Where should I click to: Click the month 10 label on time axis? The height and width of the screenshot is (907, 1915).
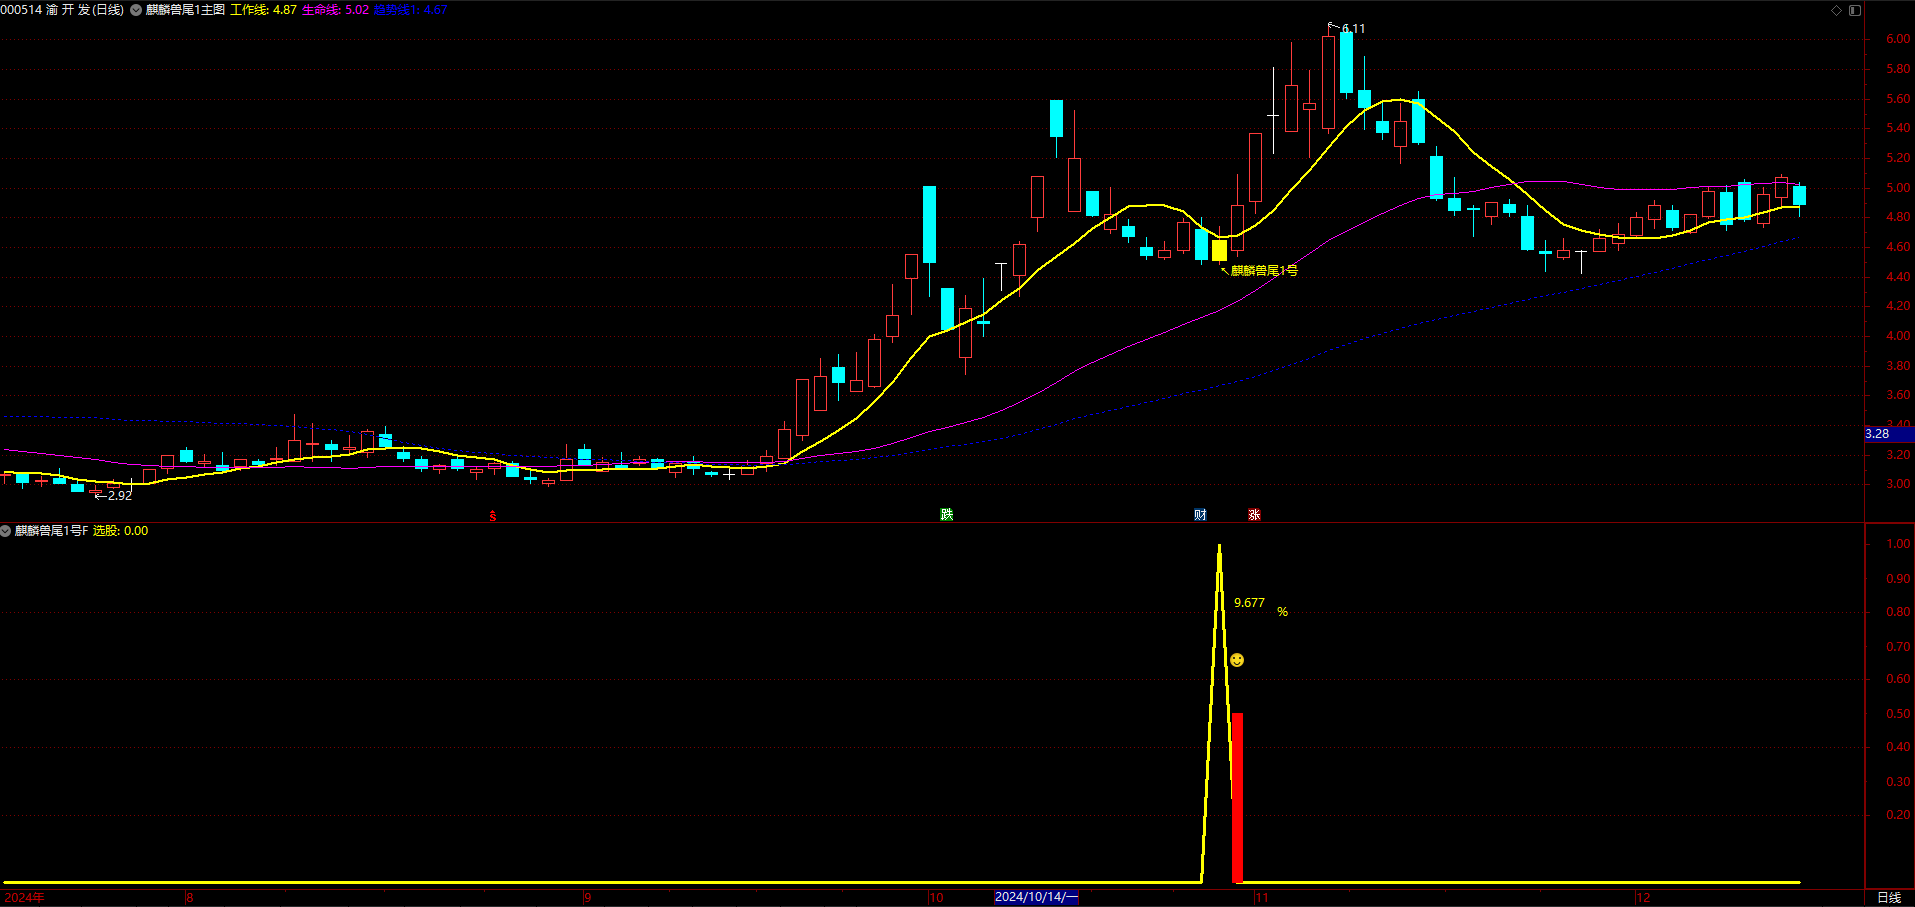[x=936, y=897]
